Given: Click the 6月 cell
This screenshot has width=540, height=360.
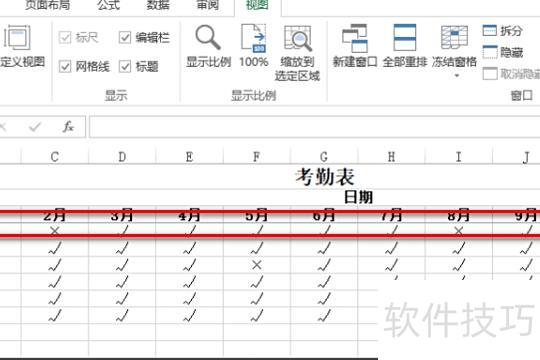Looking at the screenshot, I should 324,215.
